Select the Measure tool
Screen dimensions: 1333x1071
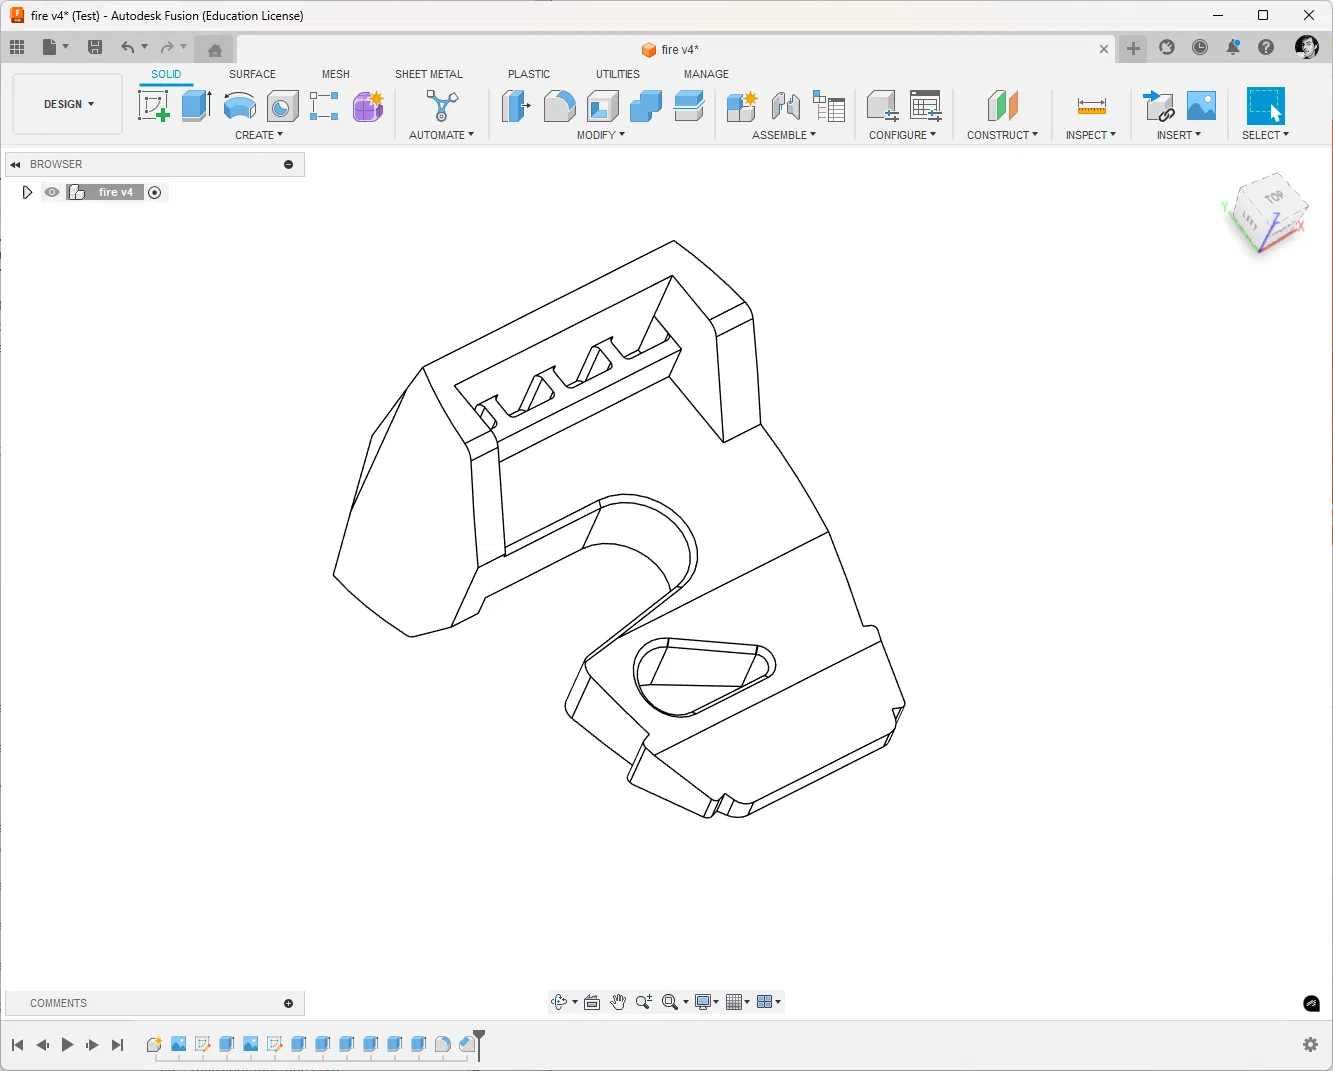click(1091, 105)
